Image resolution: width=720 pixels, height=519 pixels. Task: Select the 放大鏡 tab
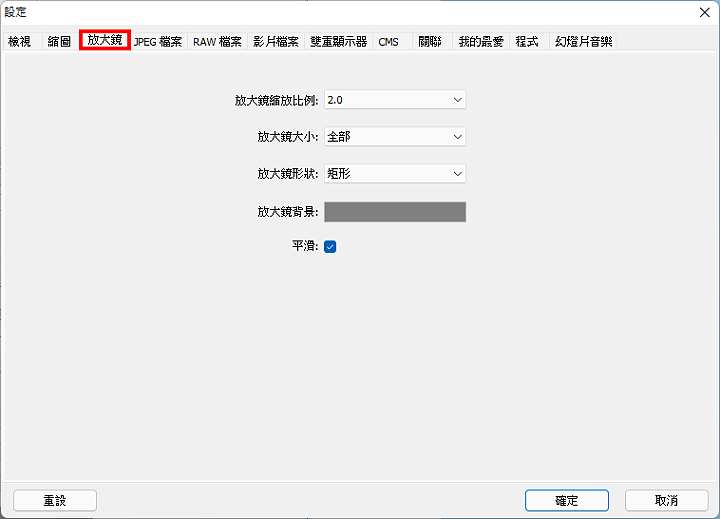105,40
